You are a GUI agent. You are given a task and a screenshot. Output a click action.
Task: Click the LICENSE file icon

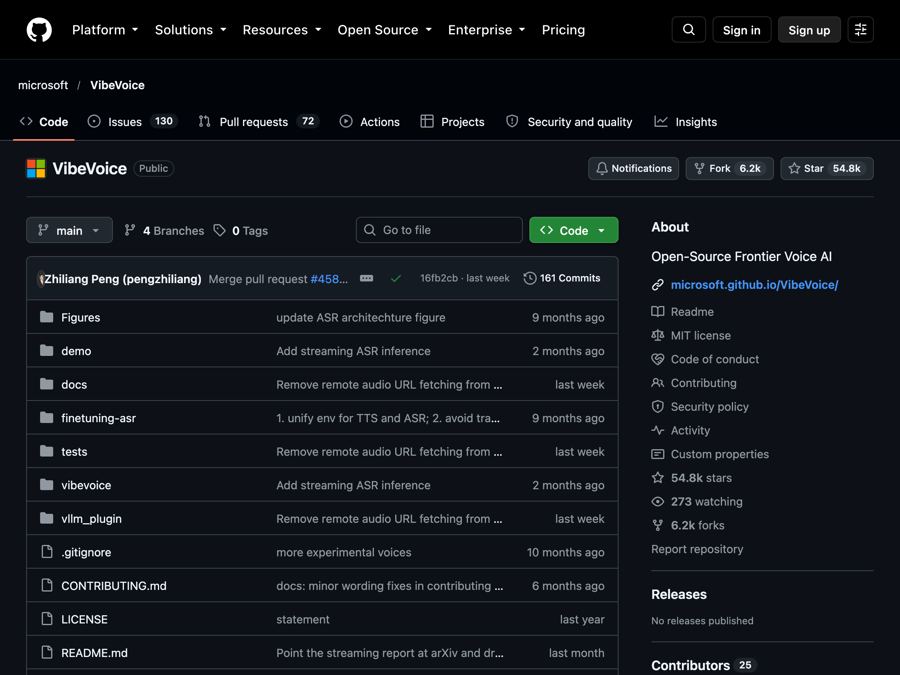(47, 619)
